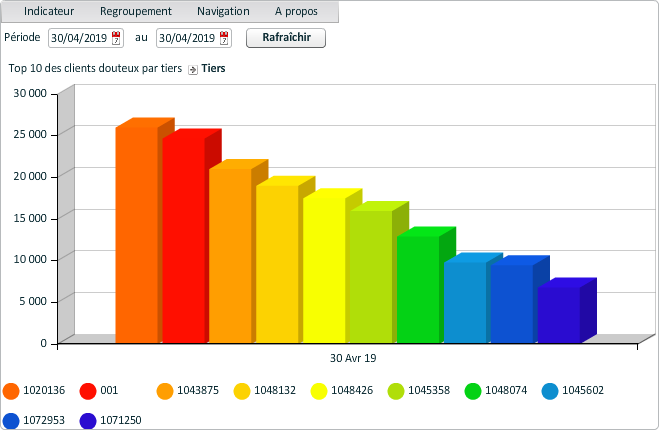Click the bright yellow chart bar

point(324,270)
